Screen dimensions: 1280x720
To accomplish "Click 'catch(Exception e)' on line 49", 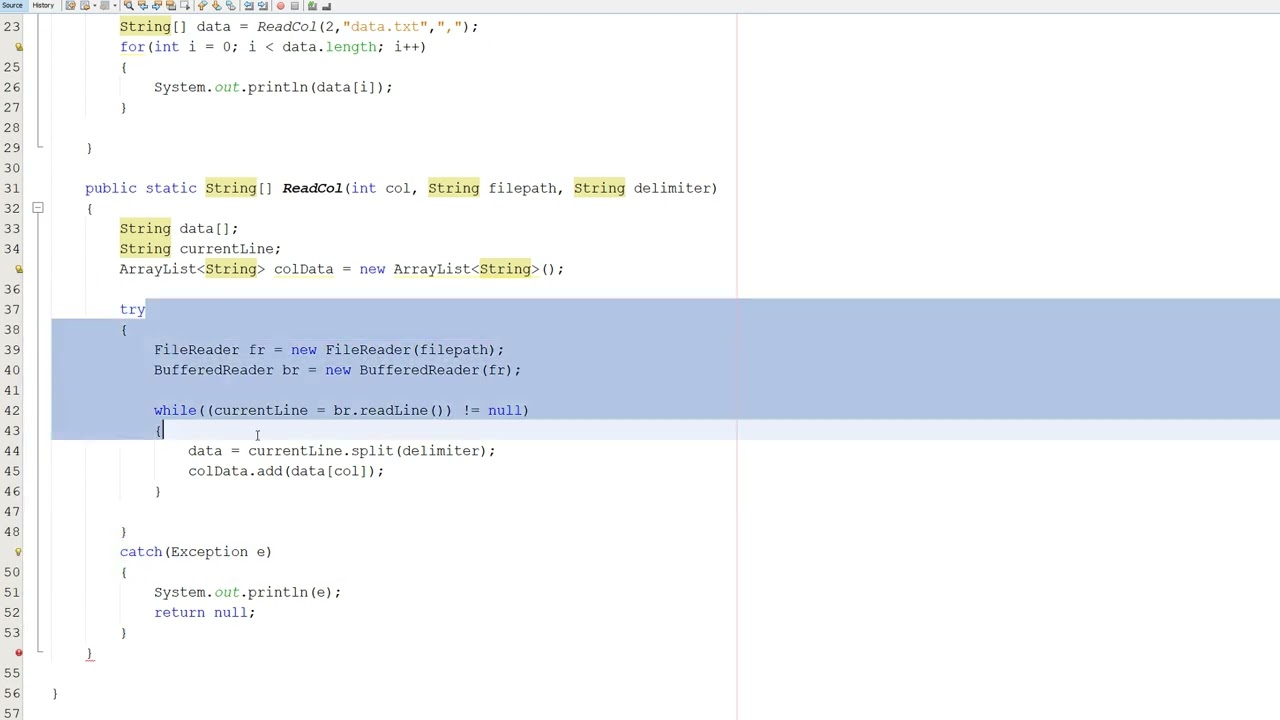I will (x=195, y=552).
